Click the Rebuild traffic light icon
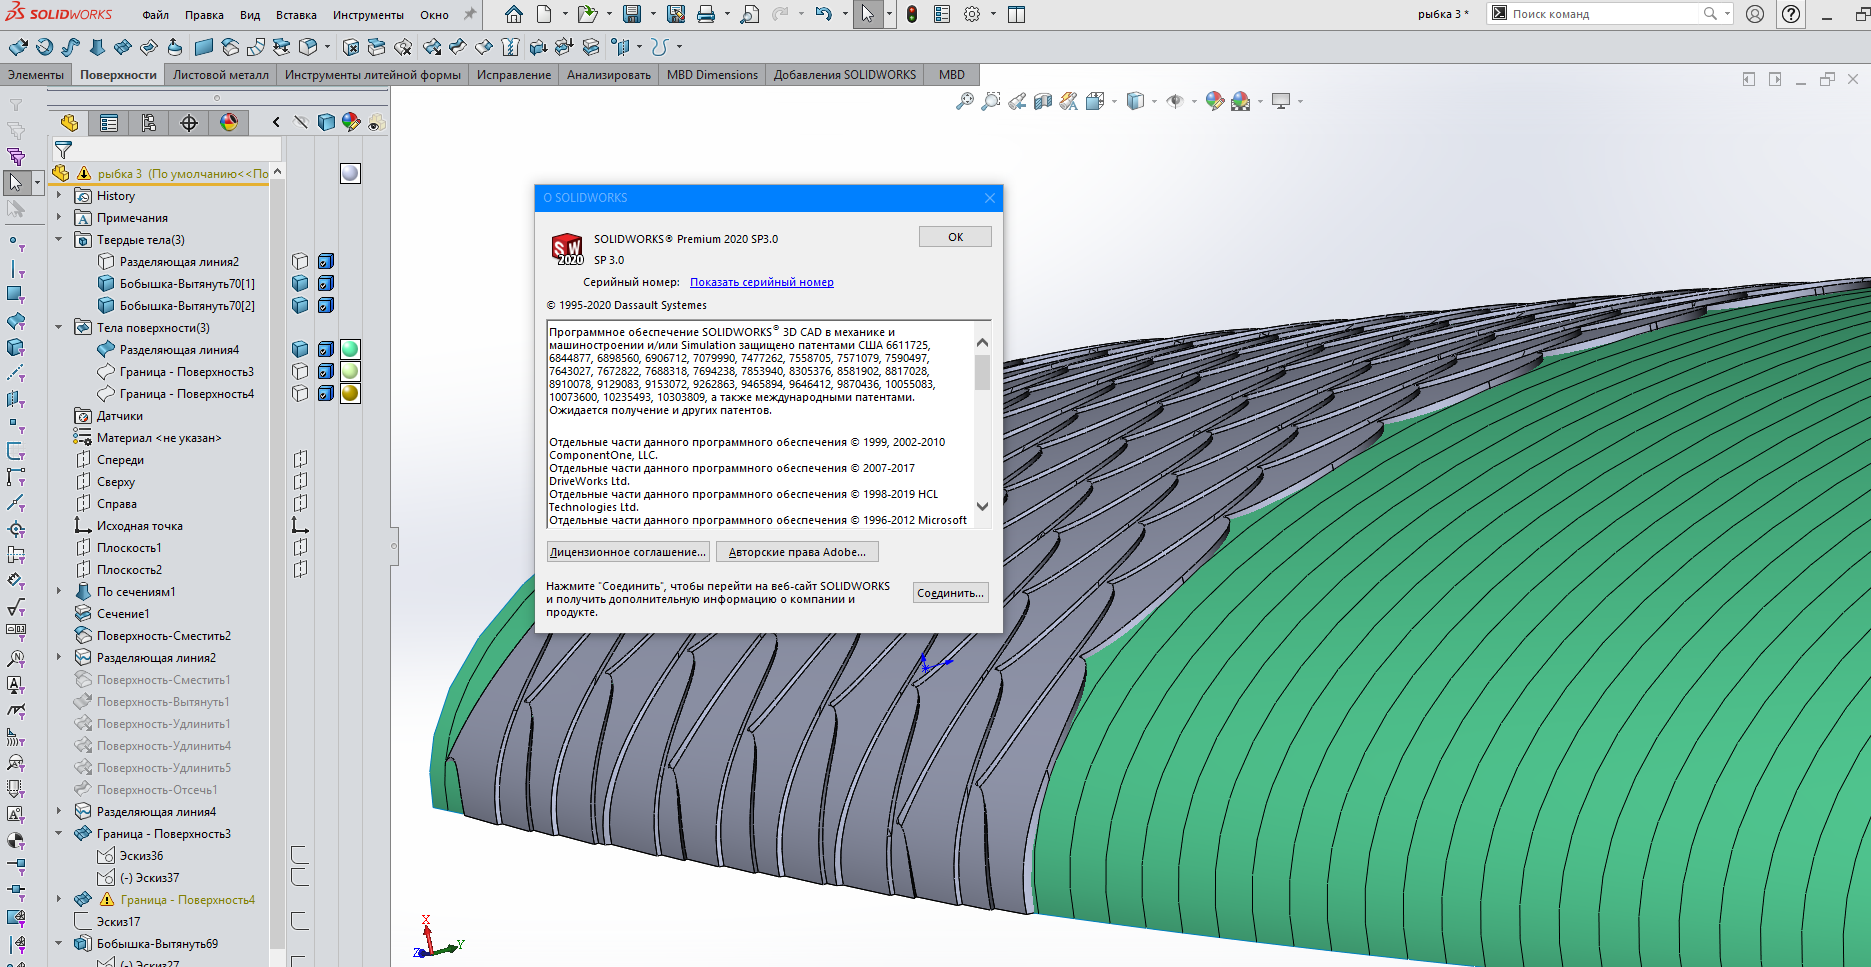Screen dimensions: 1871x967 (912, 14)
